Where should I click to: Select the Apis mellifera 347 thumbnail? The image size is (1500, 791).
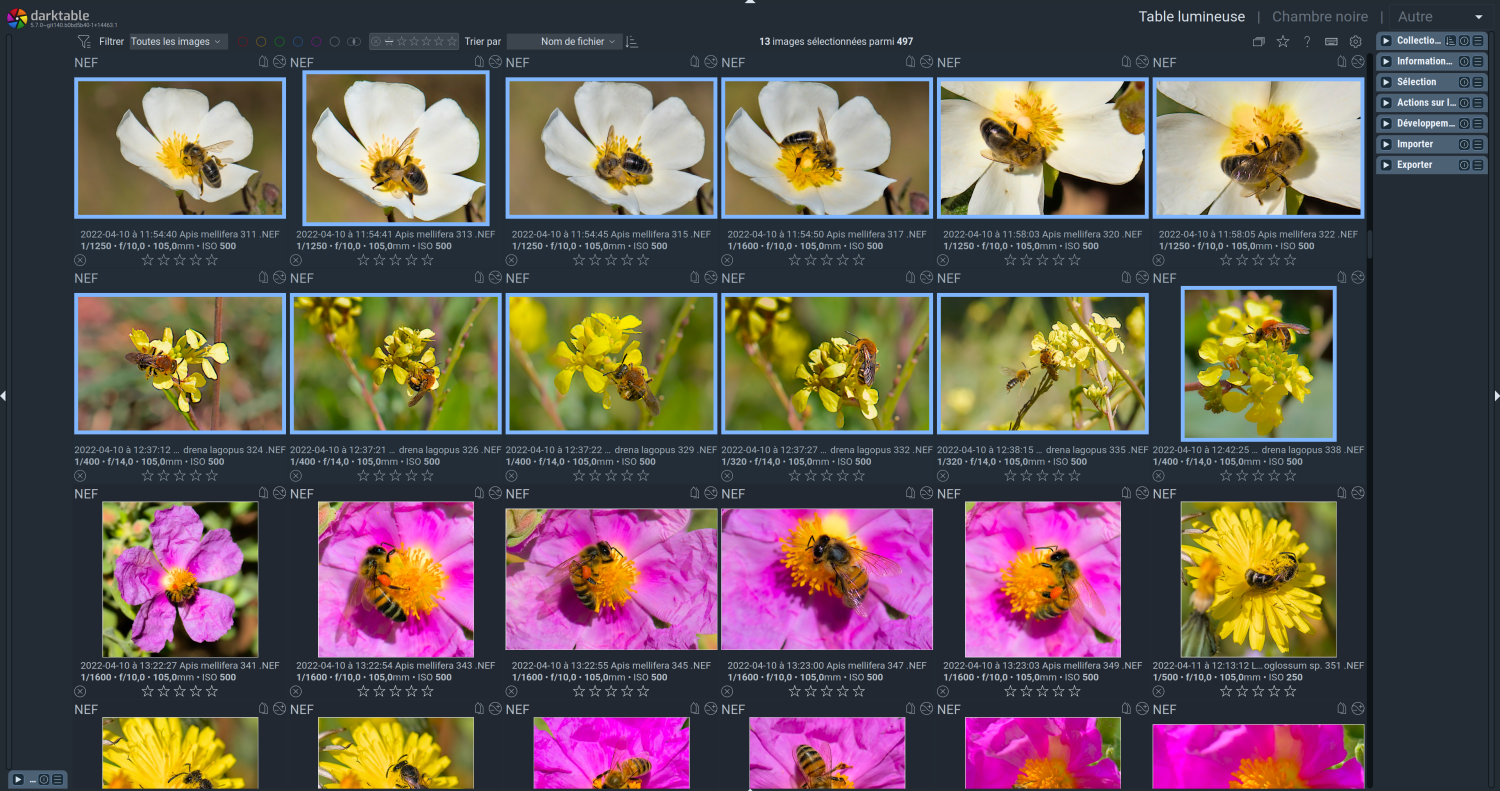pos(827,579)
